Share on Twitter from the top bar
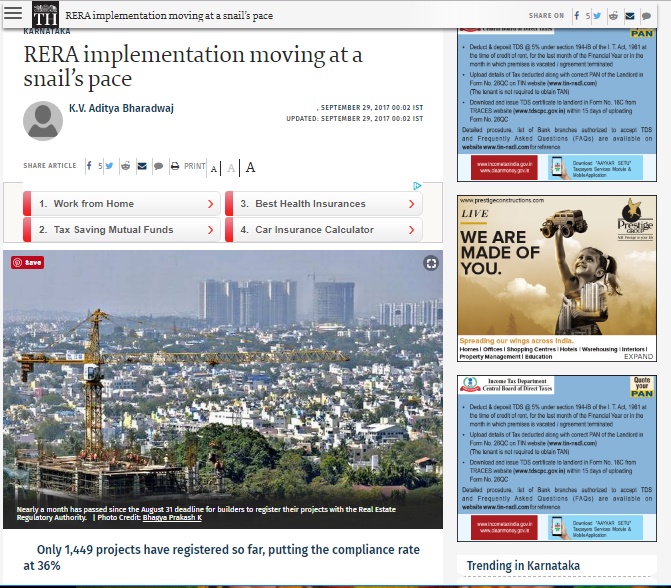The image size is (671, 588). tap(597, 16)
